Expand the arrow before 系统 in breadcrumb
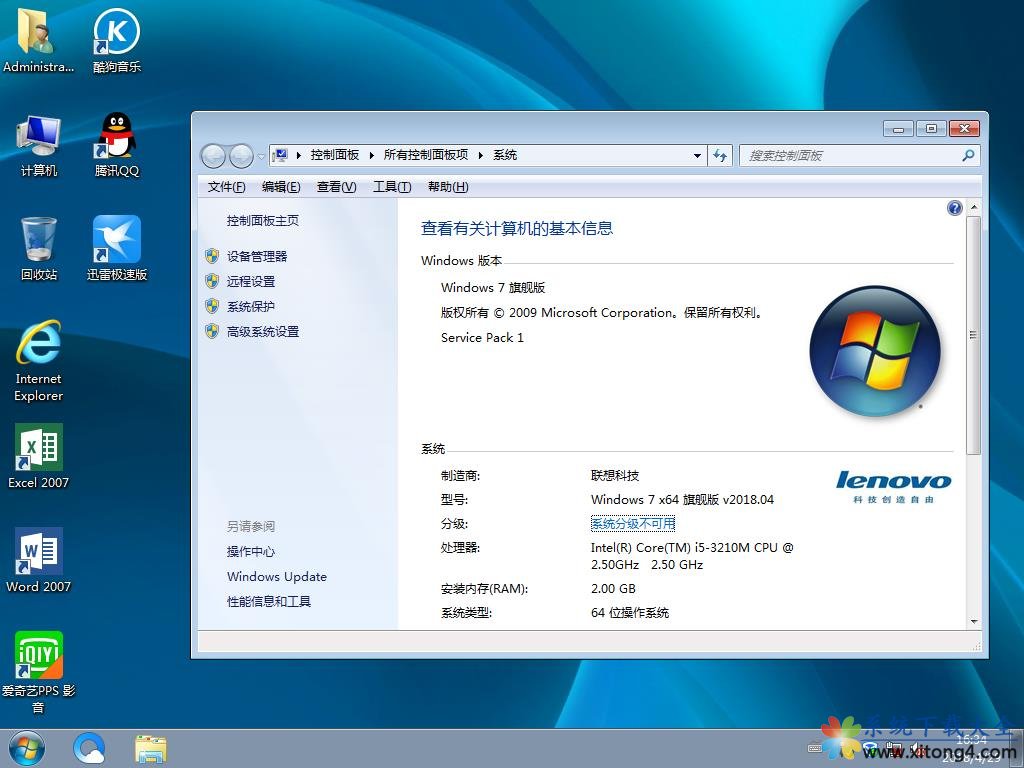The height and width of the screenshot is (768, 1024). (481, 155)
